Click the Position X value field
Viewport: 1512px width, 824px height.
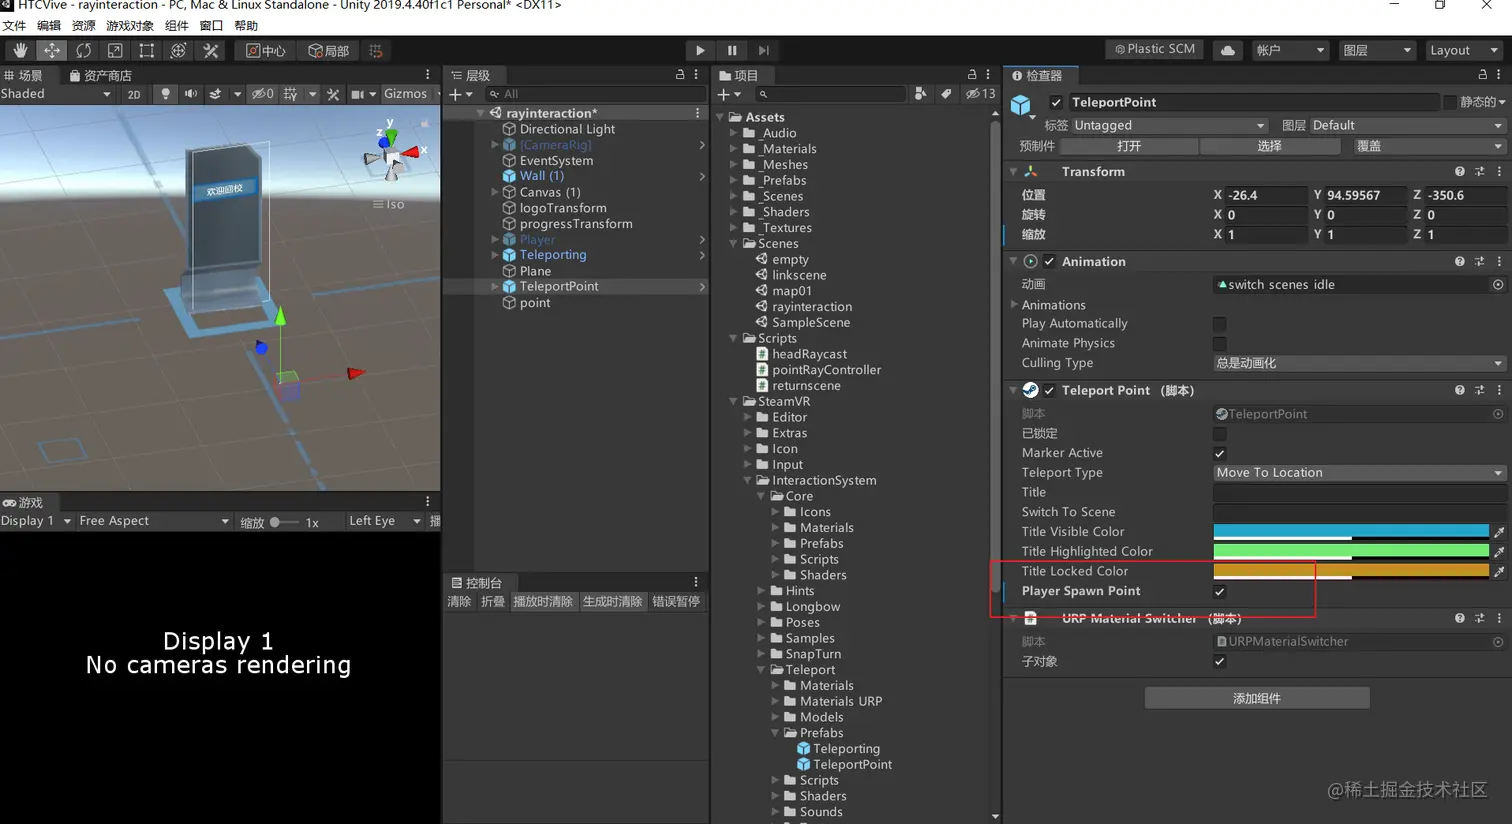[1267, 195]
